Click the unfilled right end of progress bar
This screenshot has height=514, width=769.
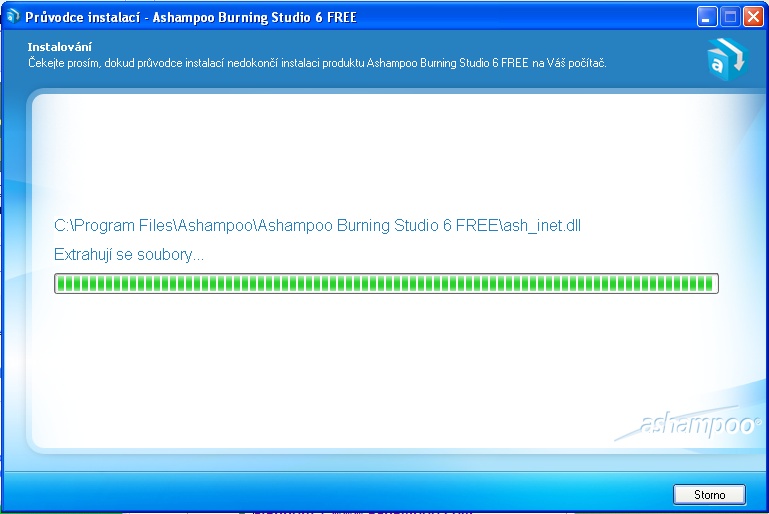(x=715, y=283)
